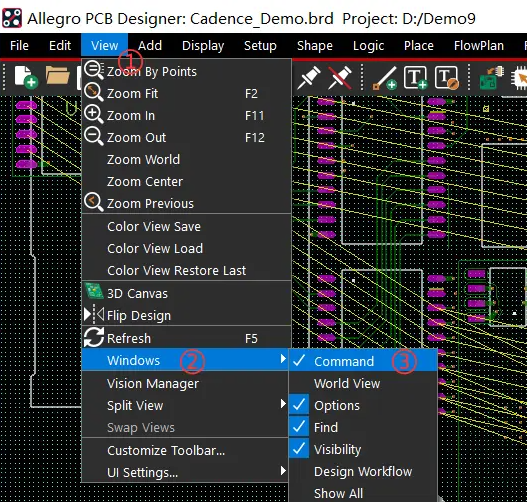Viewport: 527px width, 502px height.
Task: Click the New file toolbar icon
Action: click(x=26, y=77)
